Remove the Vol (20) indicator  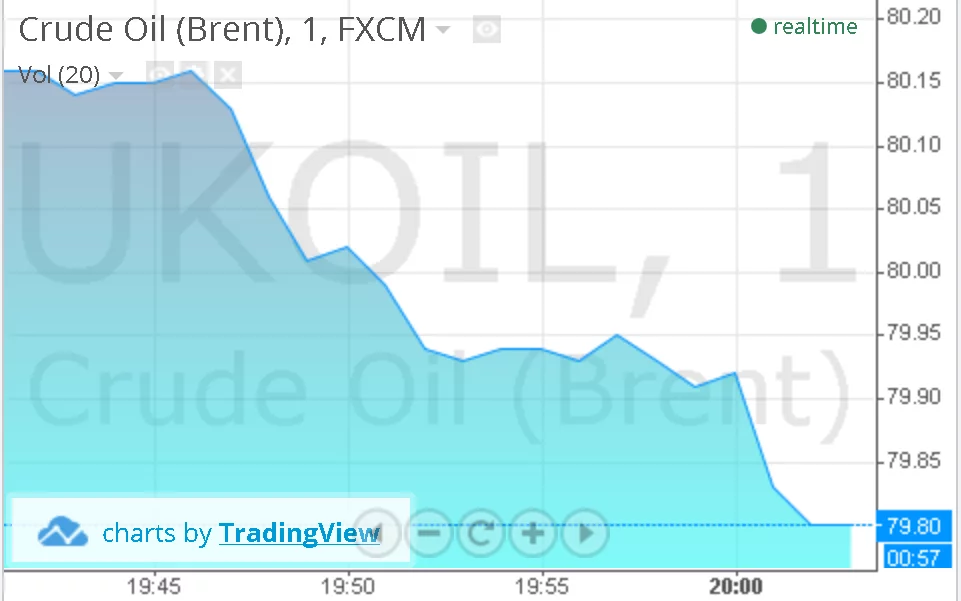pyautogui.click(x=229, y=74)
